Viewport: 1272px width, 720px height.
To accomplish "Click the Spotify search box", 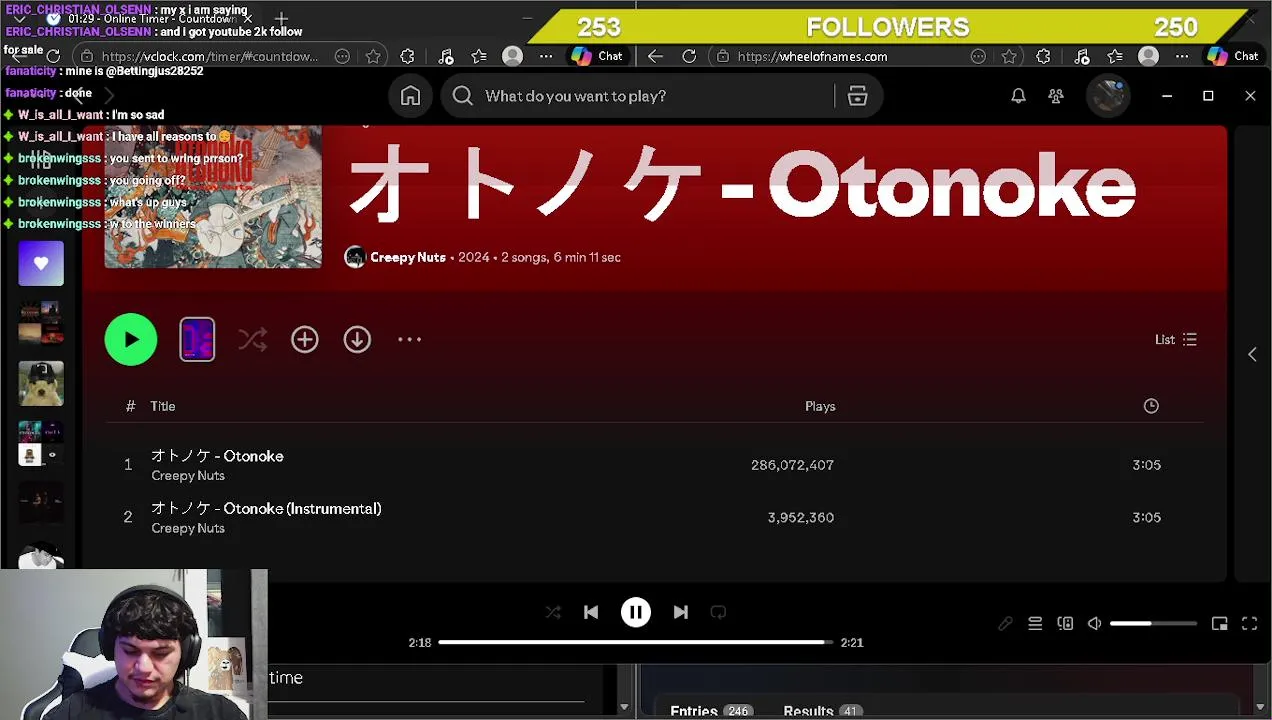I will [x=640, y=96].
